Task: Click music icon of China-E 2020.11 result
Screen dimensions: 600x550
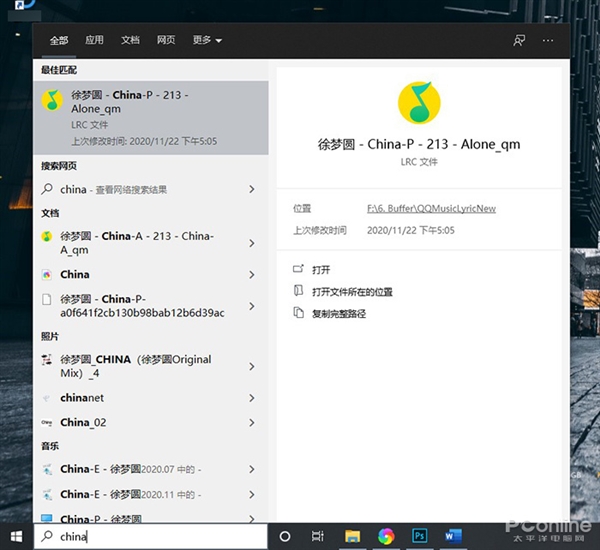Action: (x=47, y=495)
